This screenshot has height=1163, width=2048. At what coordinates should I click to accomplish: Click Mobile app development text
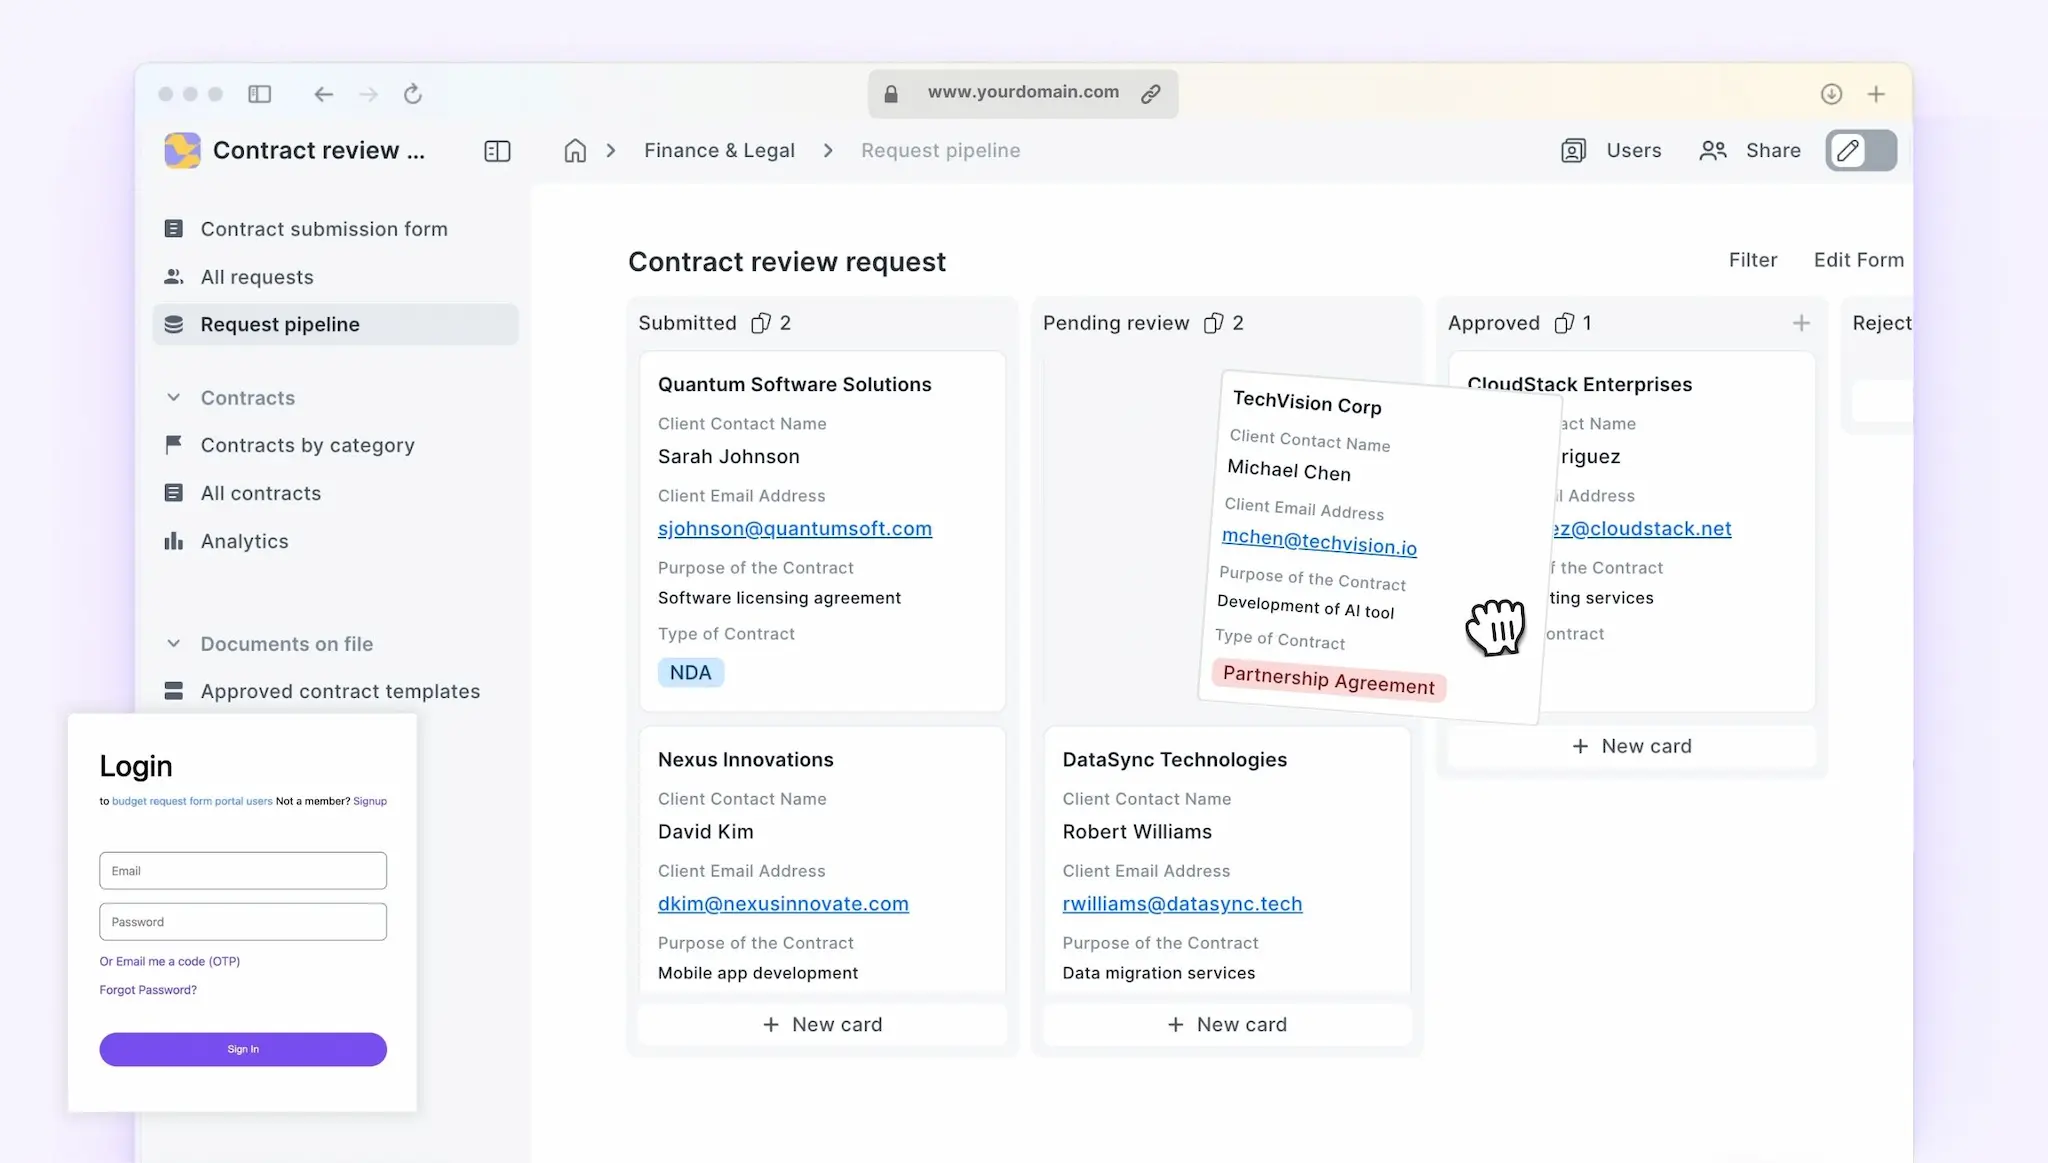click(757, 973)
